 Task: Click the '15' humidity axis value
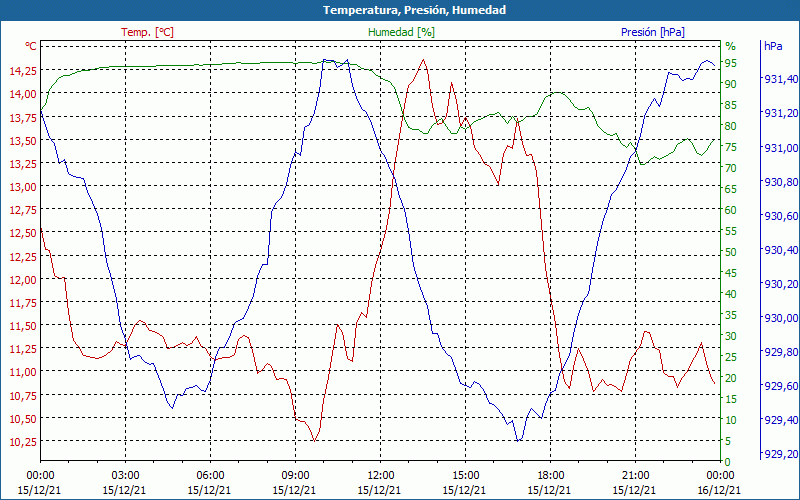(731, 399)
